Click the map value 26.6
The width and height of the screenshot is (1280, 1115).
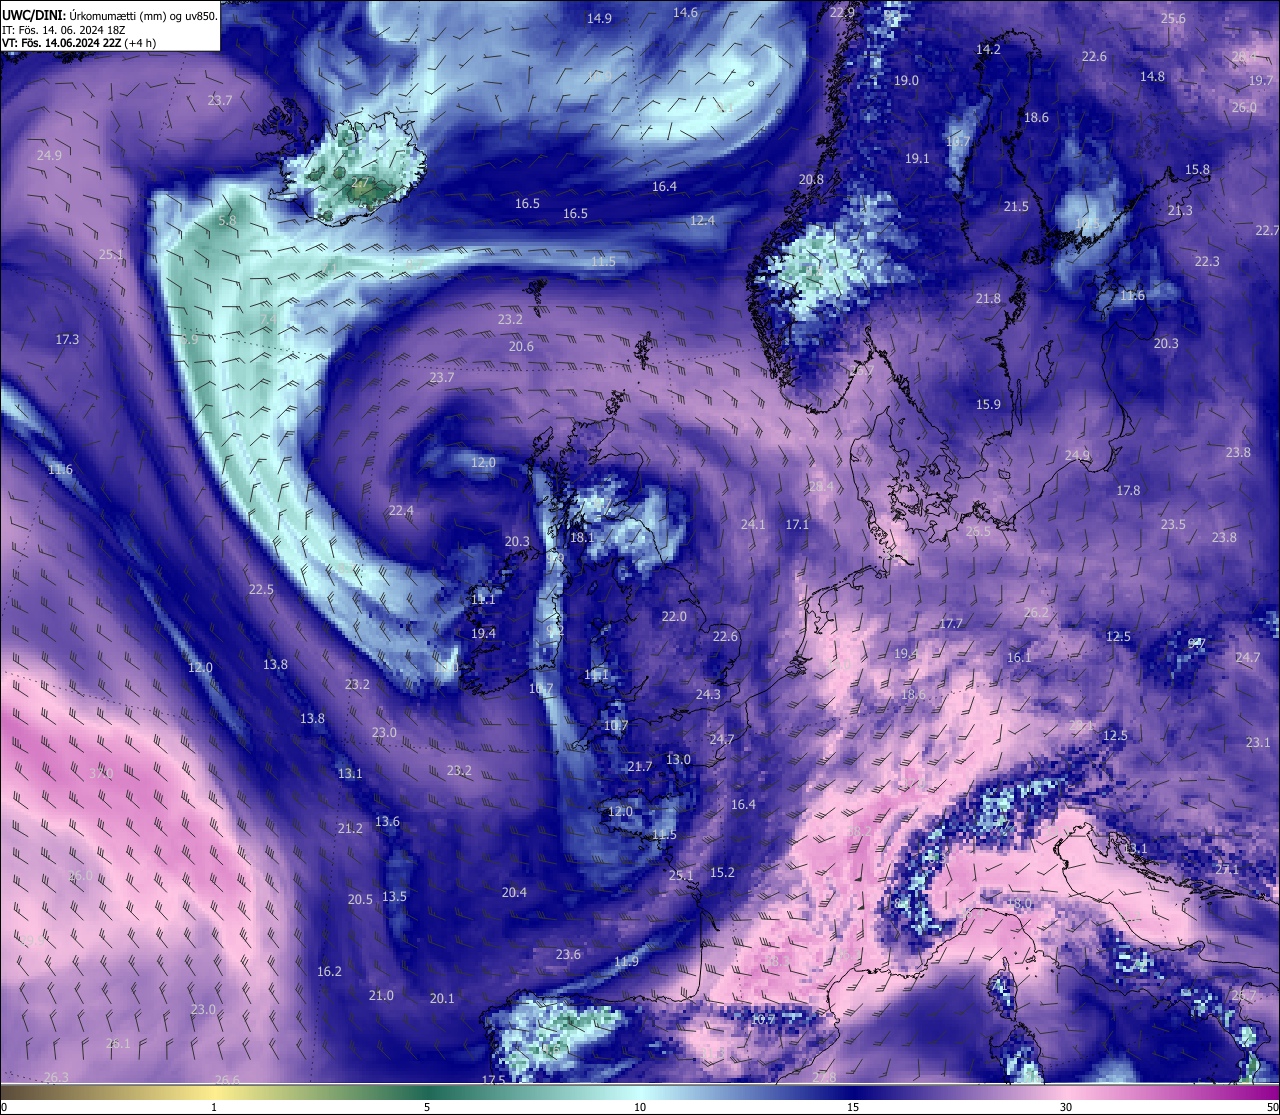pyautogui.click(x=227, y=1080)
